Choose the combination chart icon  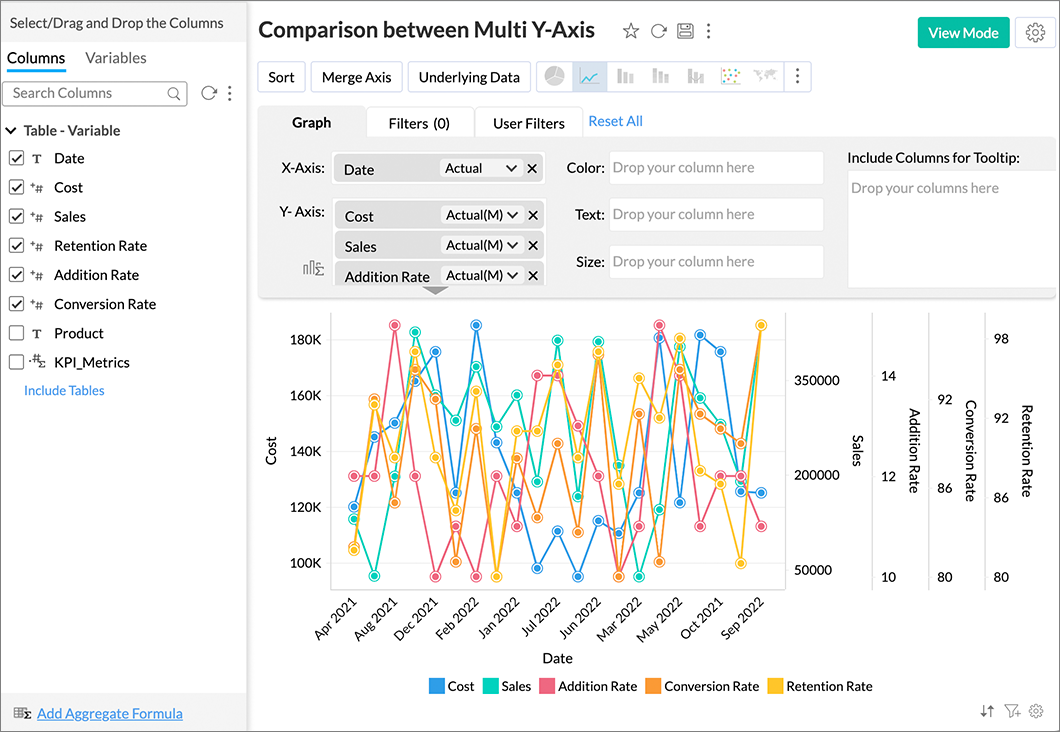696,76
